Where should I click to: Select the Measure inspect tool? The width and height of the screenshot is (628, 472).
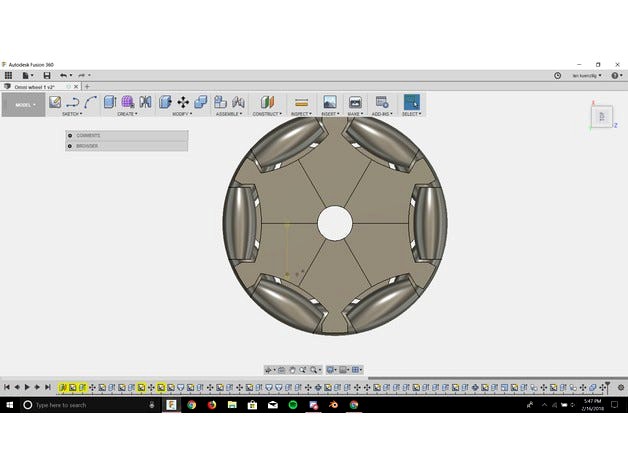301,103
